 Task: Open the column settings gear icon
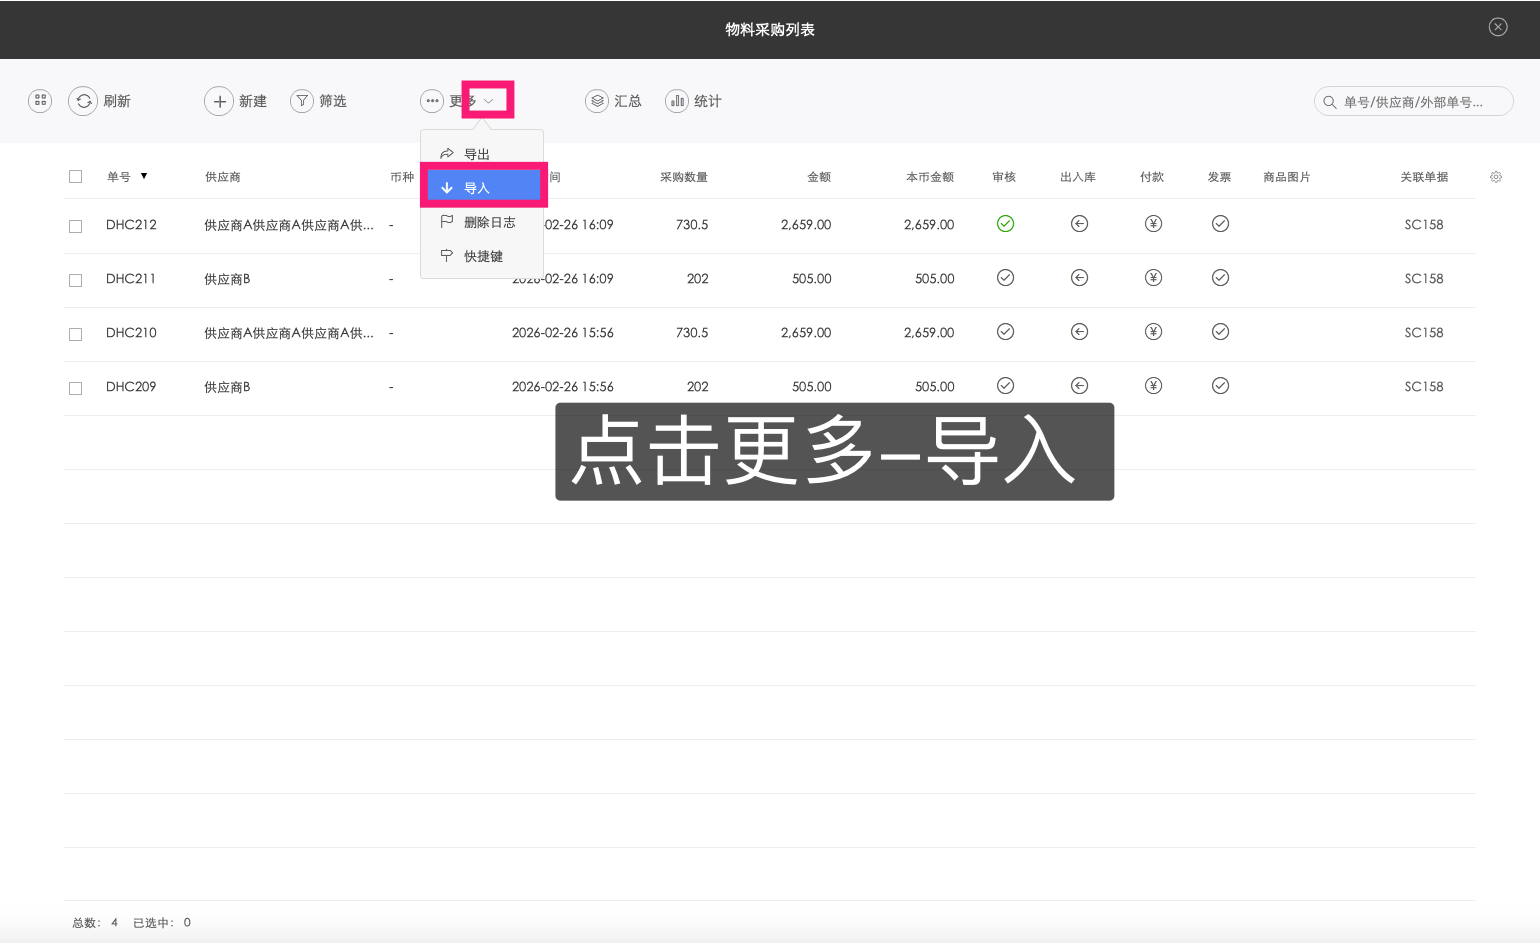pyautogui.click(x=1496, y=176)
